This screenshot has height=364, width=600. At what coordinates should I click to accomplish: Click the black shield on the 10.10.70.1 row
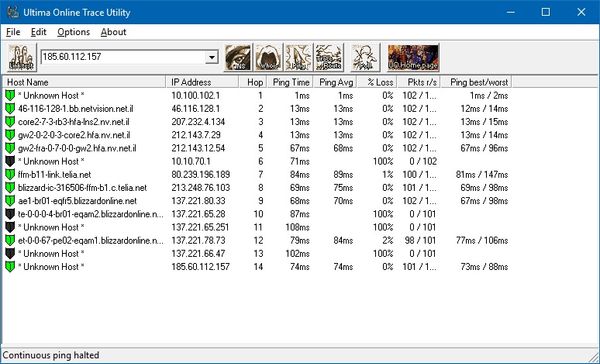[10, 162]
